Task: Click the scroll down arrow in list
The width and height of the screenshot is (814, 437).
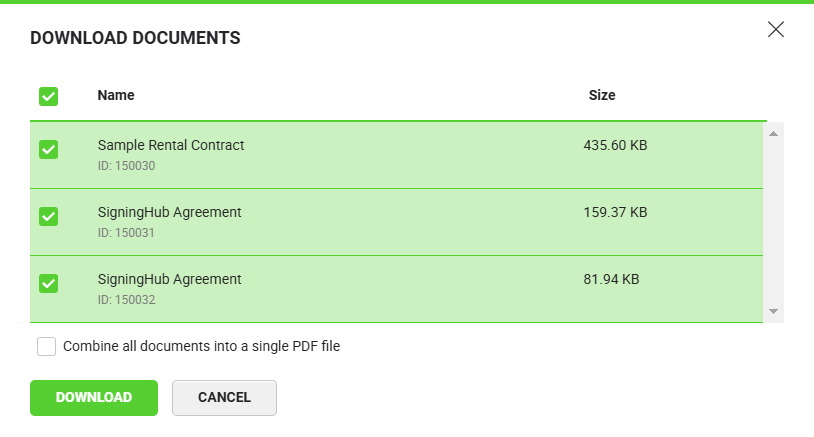Action: (773, 312)
